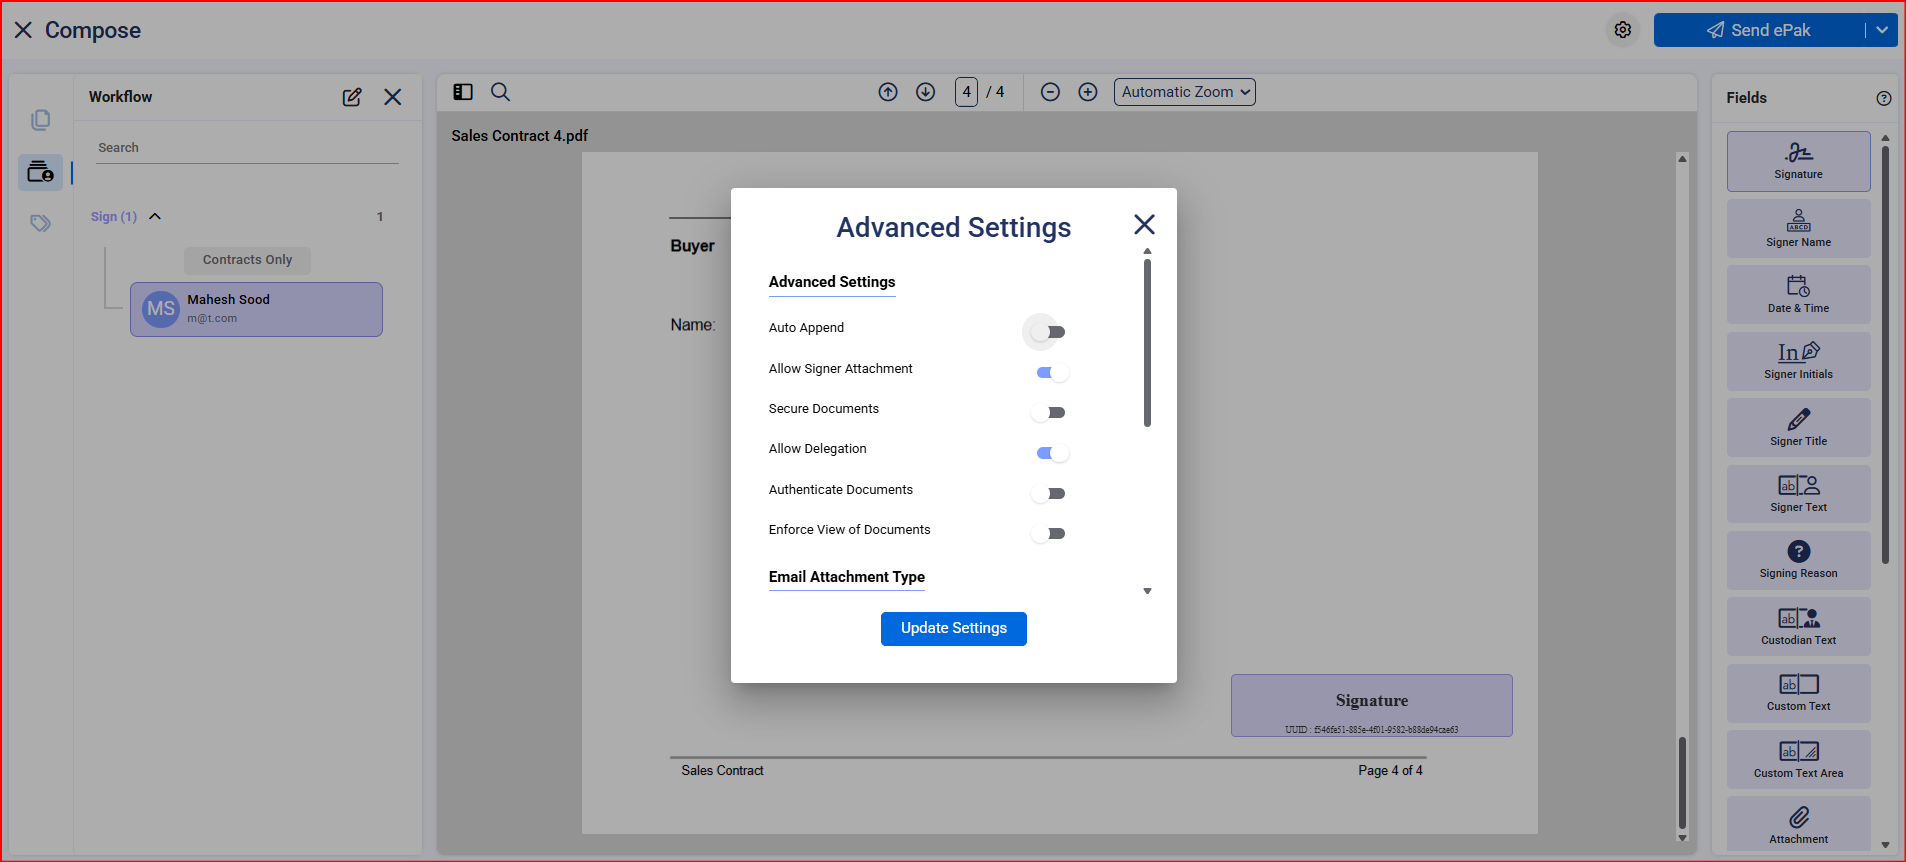Enable the Auto Append toggle
The height and width of the screenshot is (862, 1906).
(x=1048, y=332)
